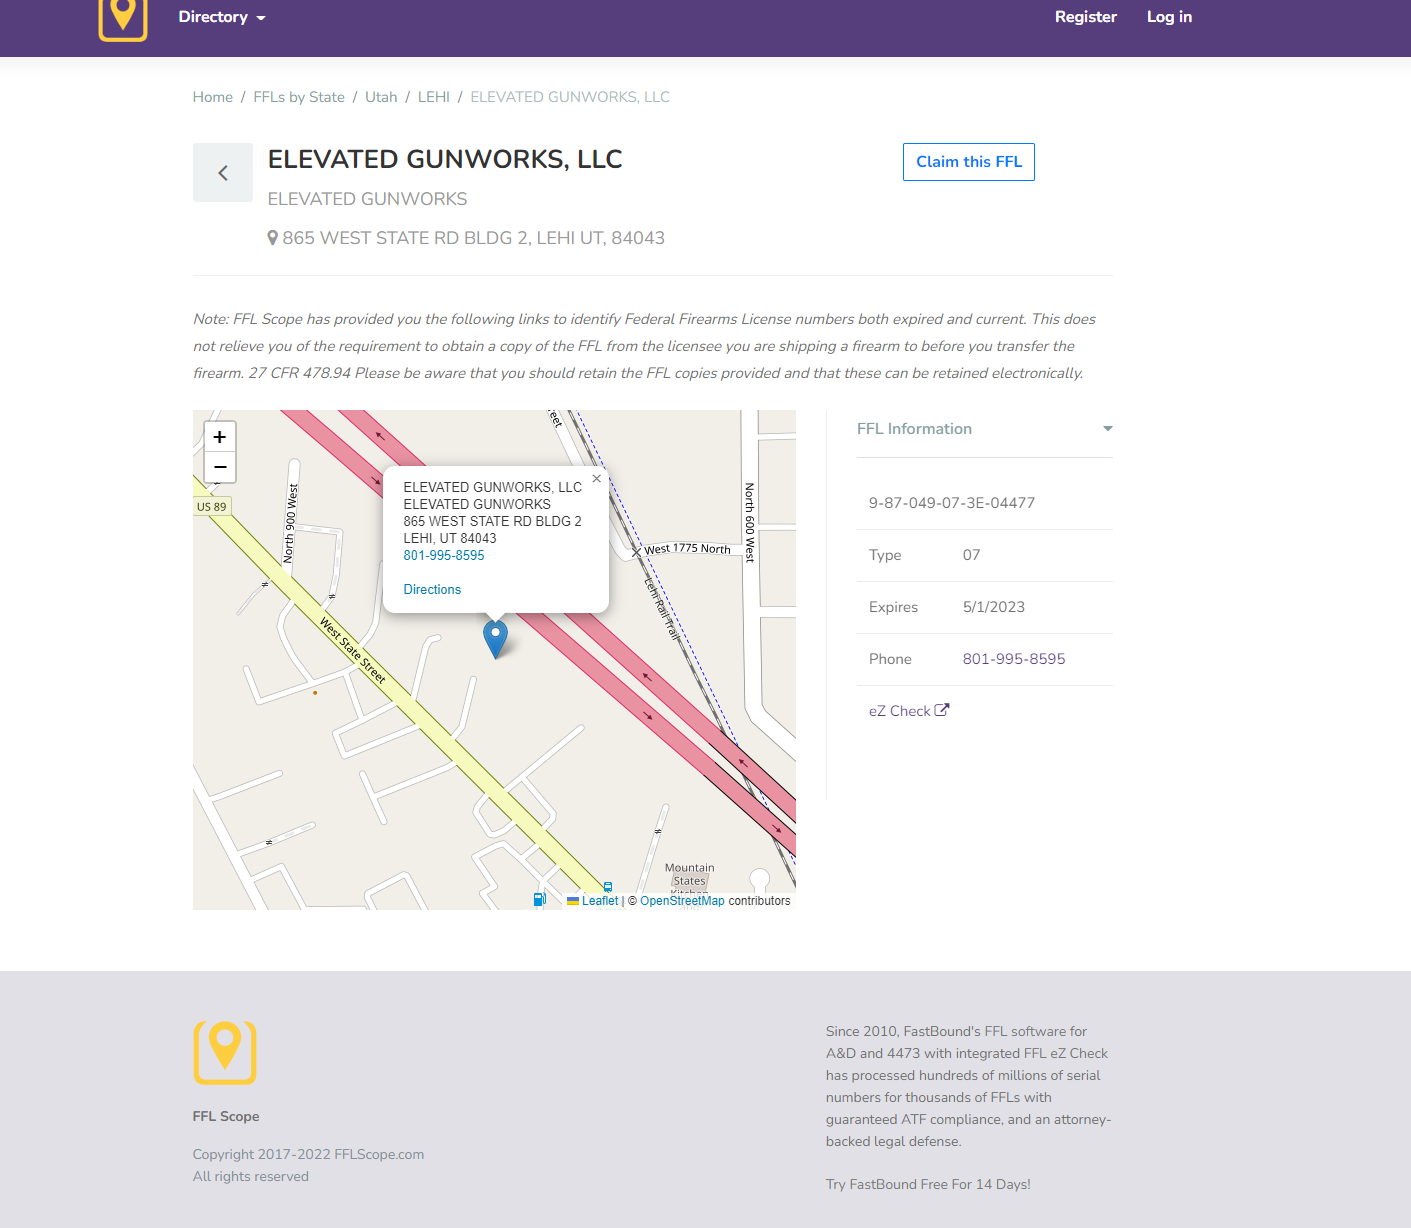Click the fuel station icon on map
The height and width of the screenshot is (1228, 1411).
[x=539, y=900]
